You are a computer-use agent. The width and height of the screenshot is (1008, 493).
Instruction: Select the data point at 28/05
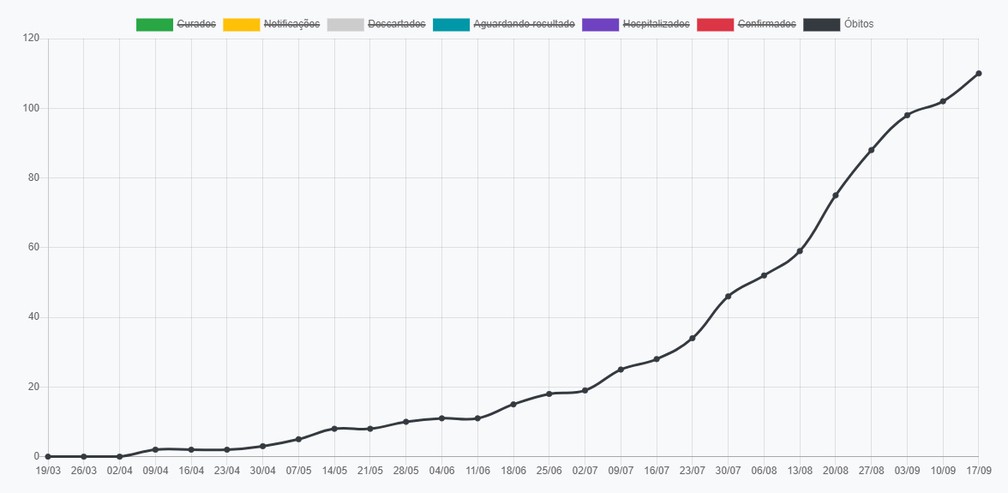tap(406, 422)
